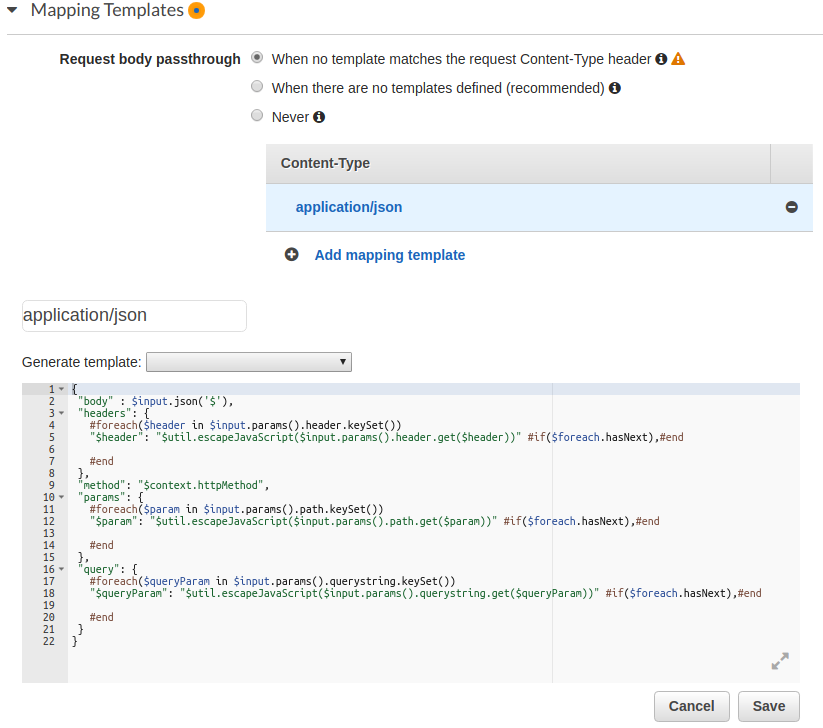The width and height of the screenshot is (823, 728).
Task: Select 'When no template matches' radio option
Action: pos(258,58)
